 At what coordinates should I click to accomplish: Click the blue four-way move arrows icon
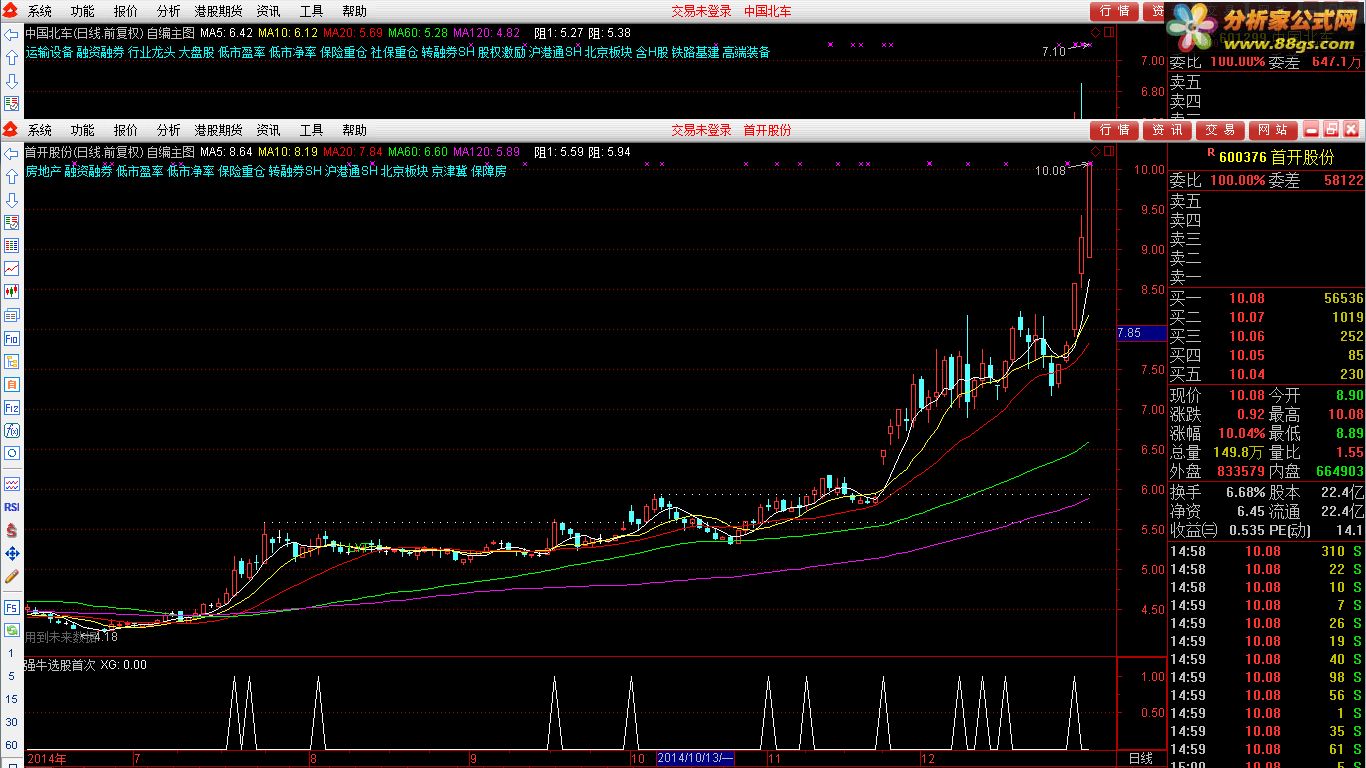tap(12, 553)
